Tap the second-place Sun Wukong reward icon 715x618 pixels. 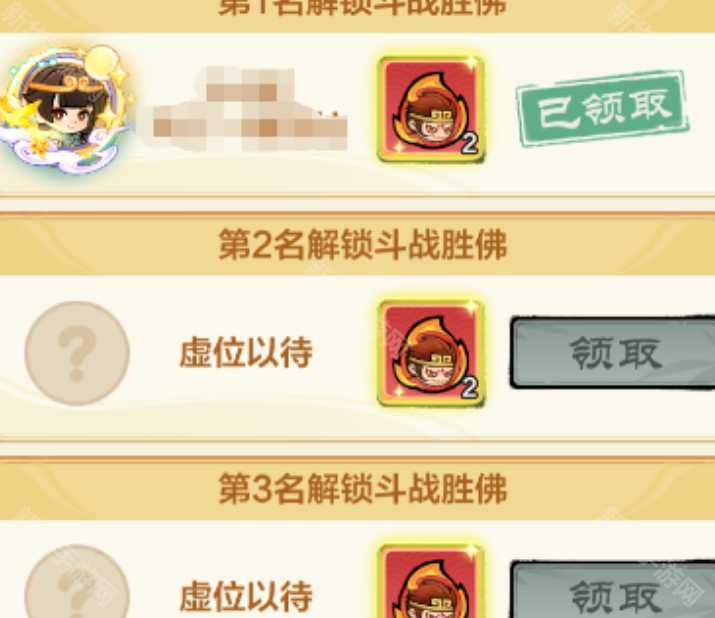430,353
